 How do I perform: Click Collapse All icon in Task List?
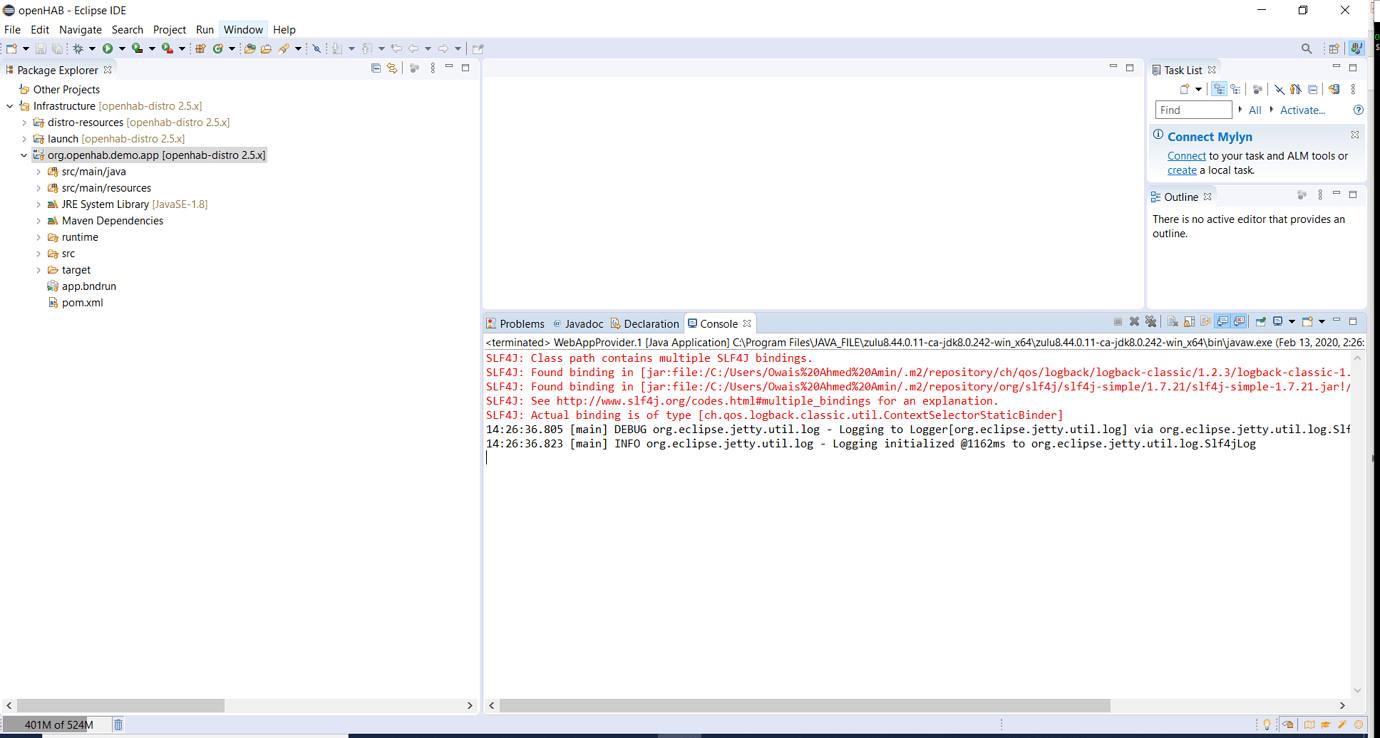pos(1313,89)
